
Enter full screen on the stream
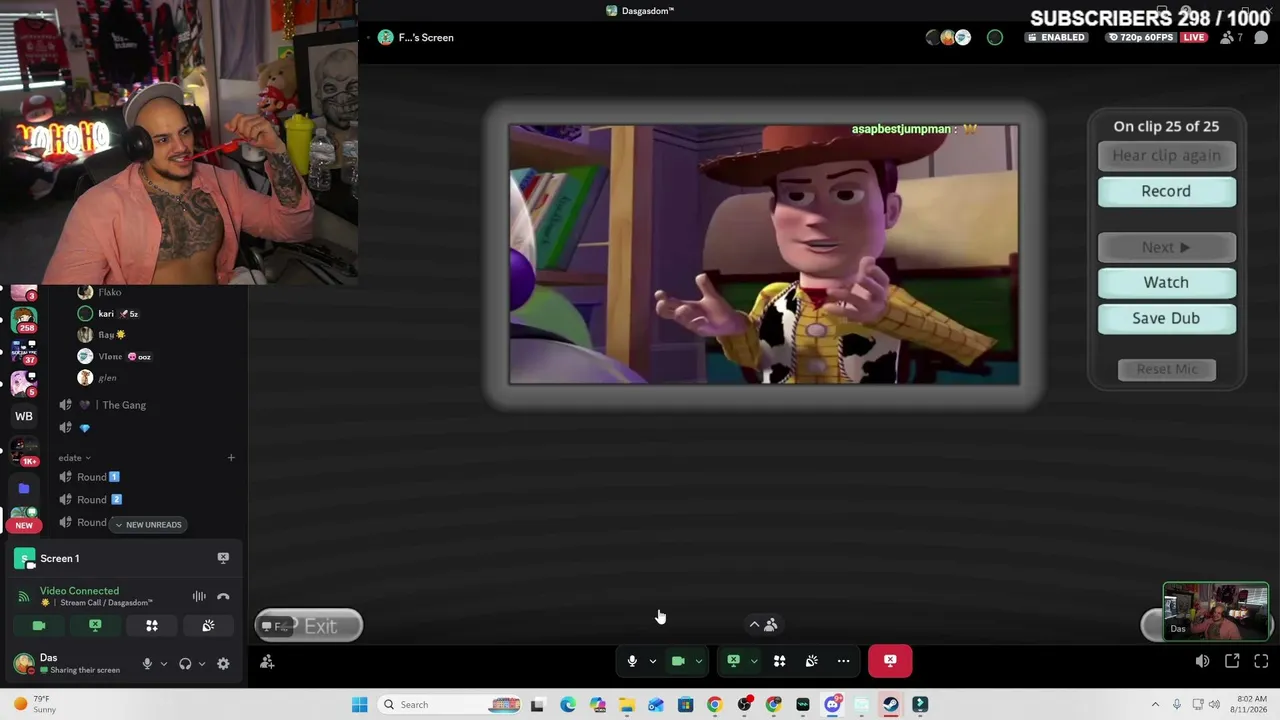click(x=1261, y=661)
